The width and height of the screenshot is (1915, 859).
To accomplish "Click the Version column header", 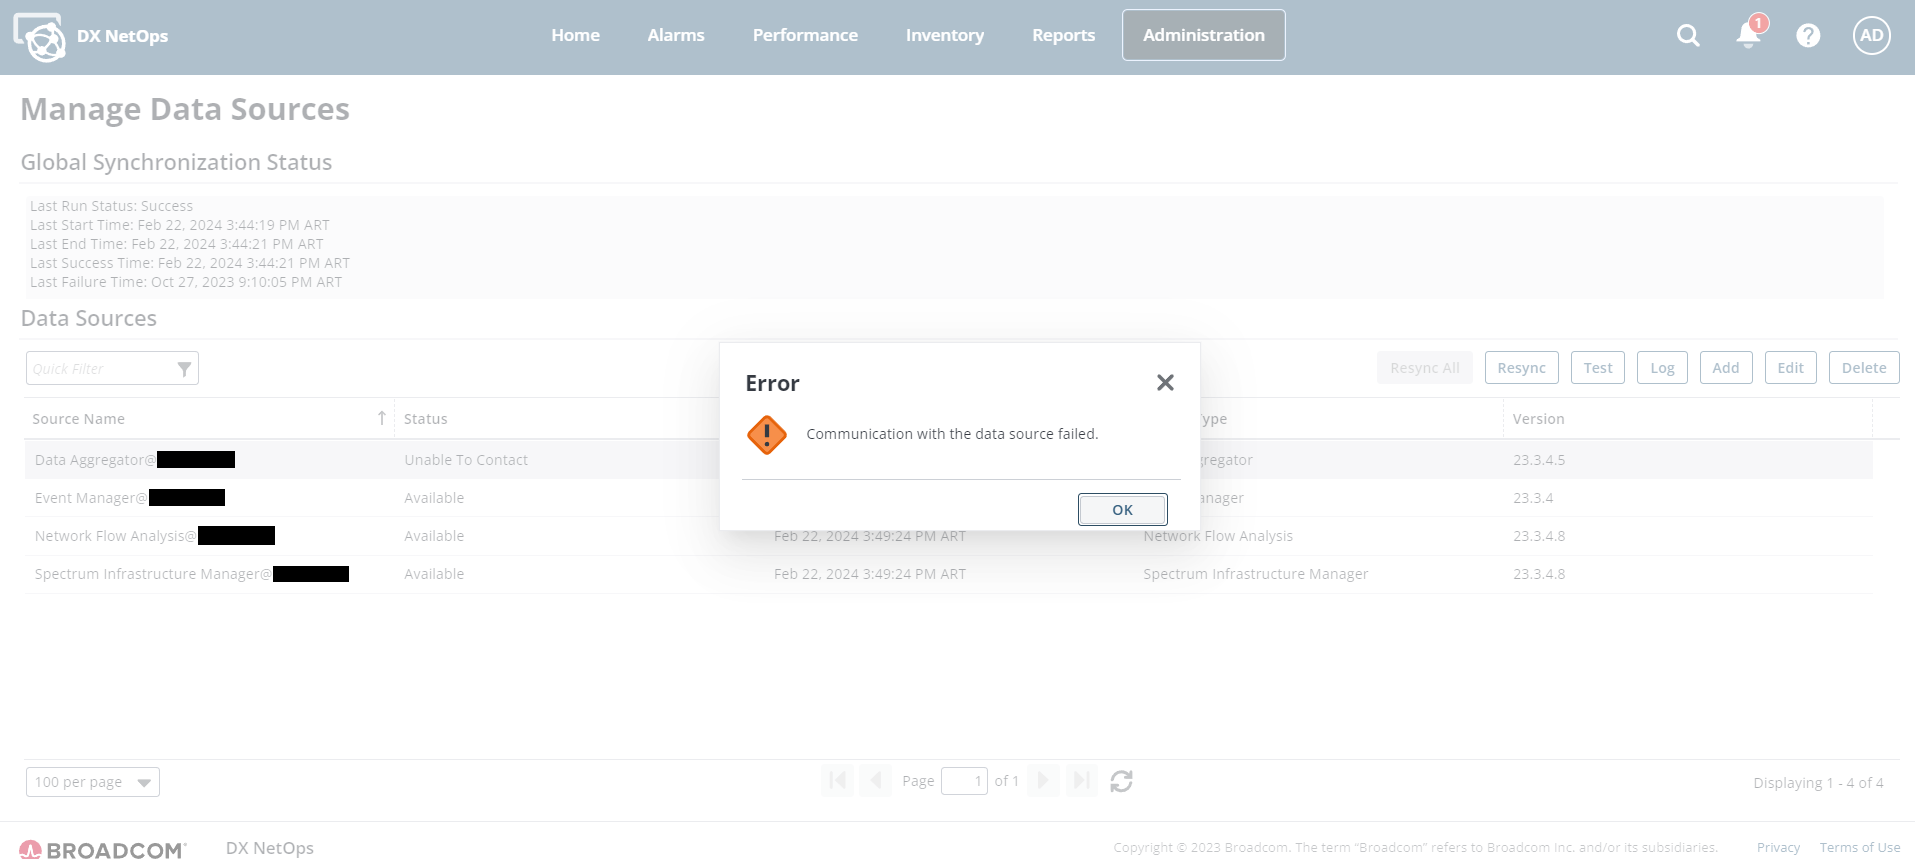I will click(1538, 419).
